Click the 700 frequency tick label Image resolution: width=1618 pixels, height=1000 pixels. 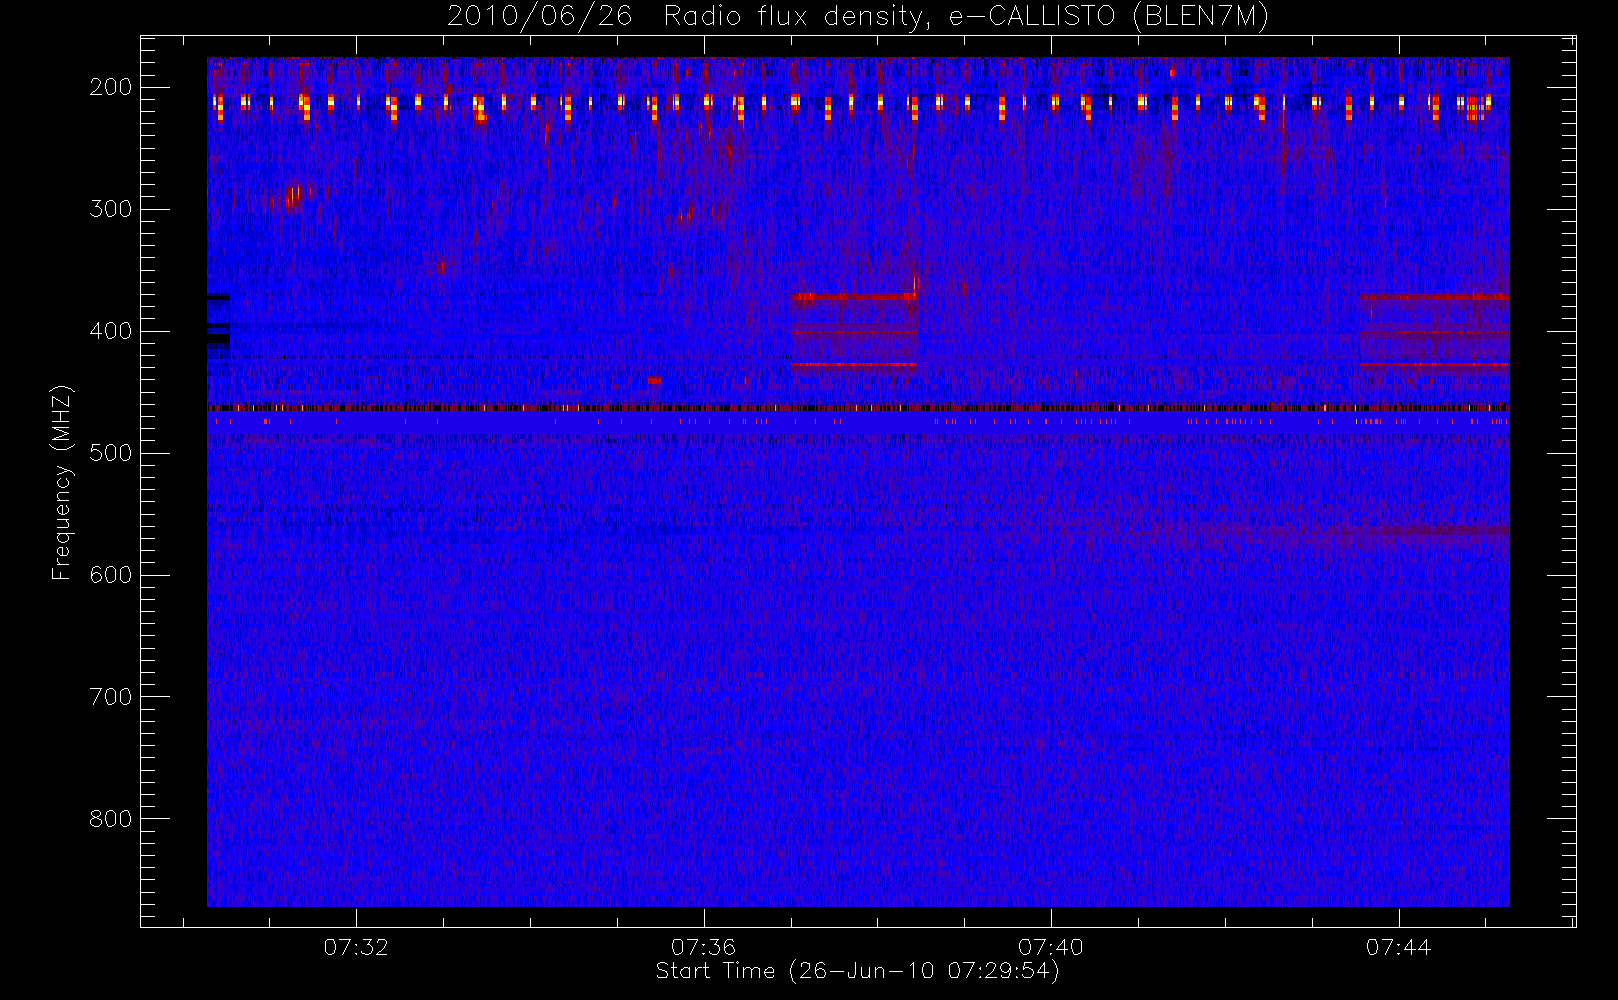[110, 697]
